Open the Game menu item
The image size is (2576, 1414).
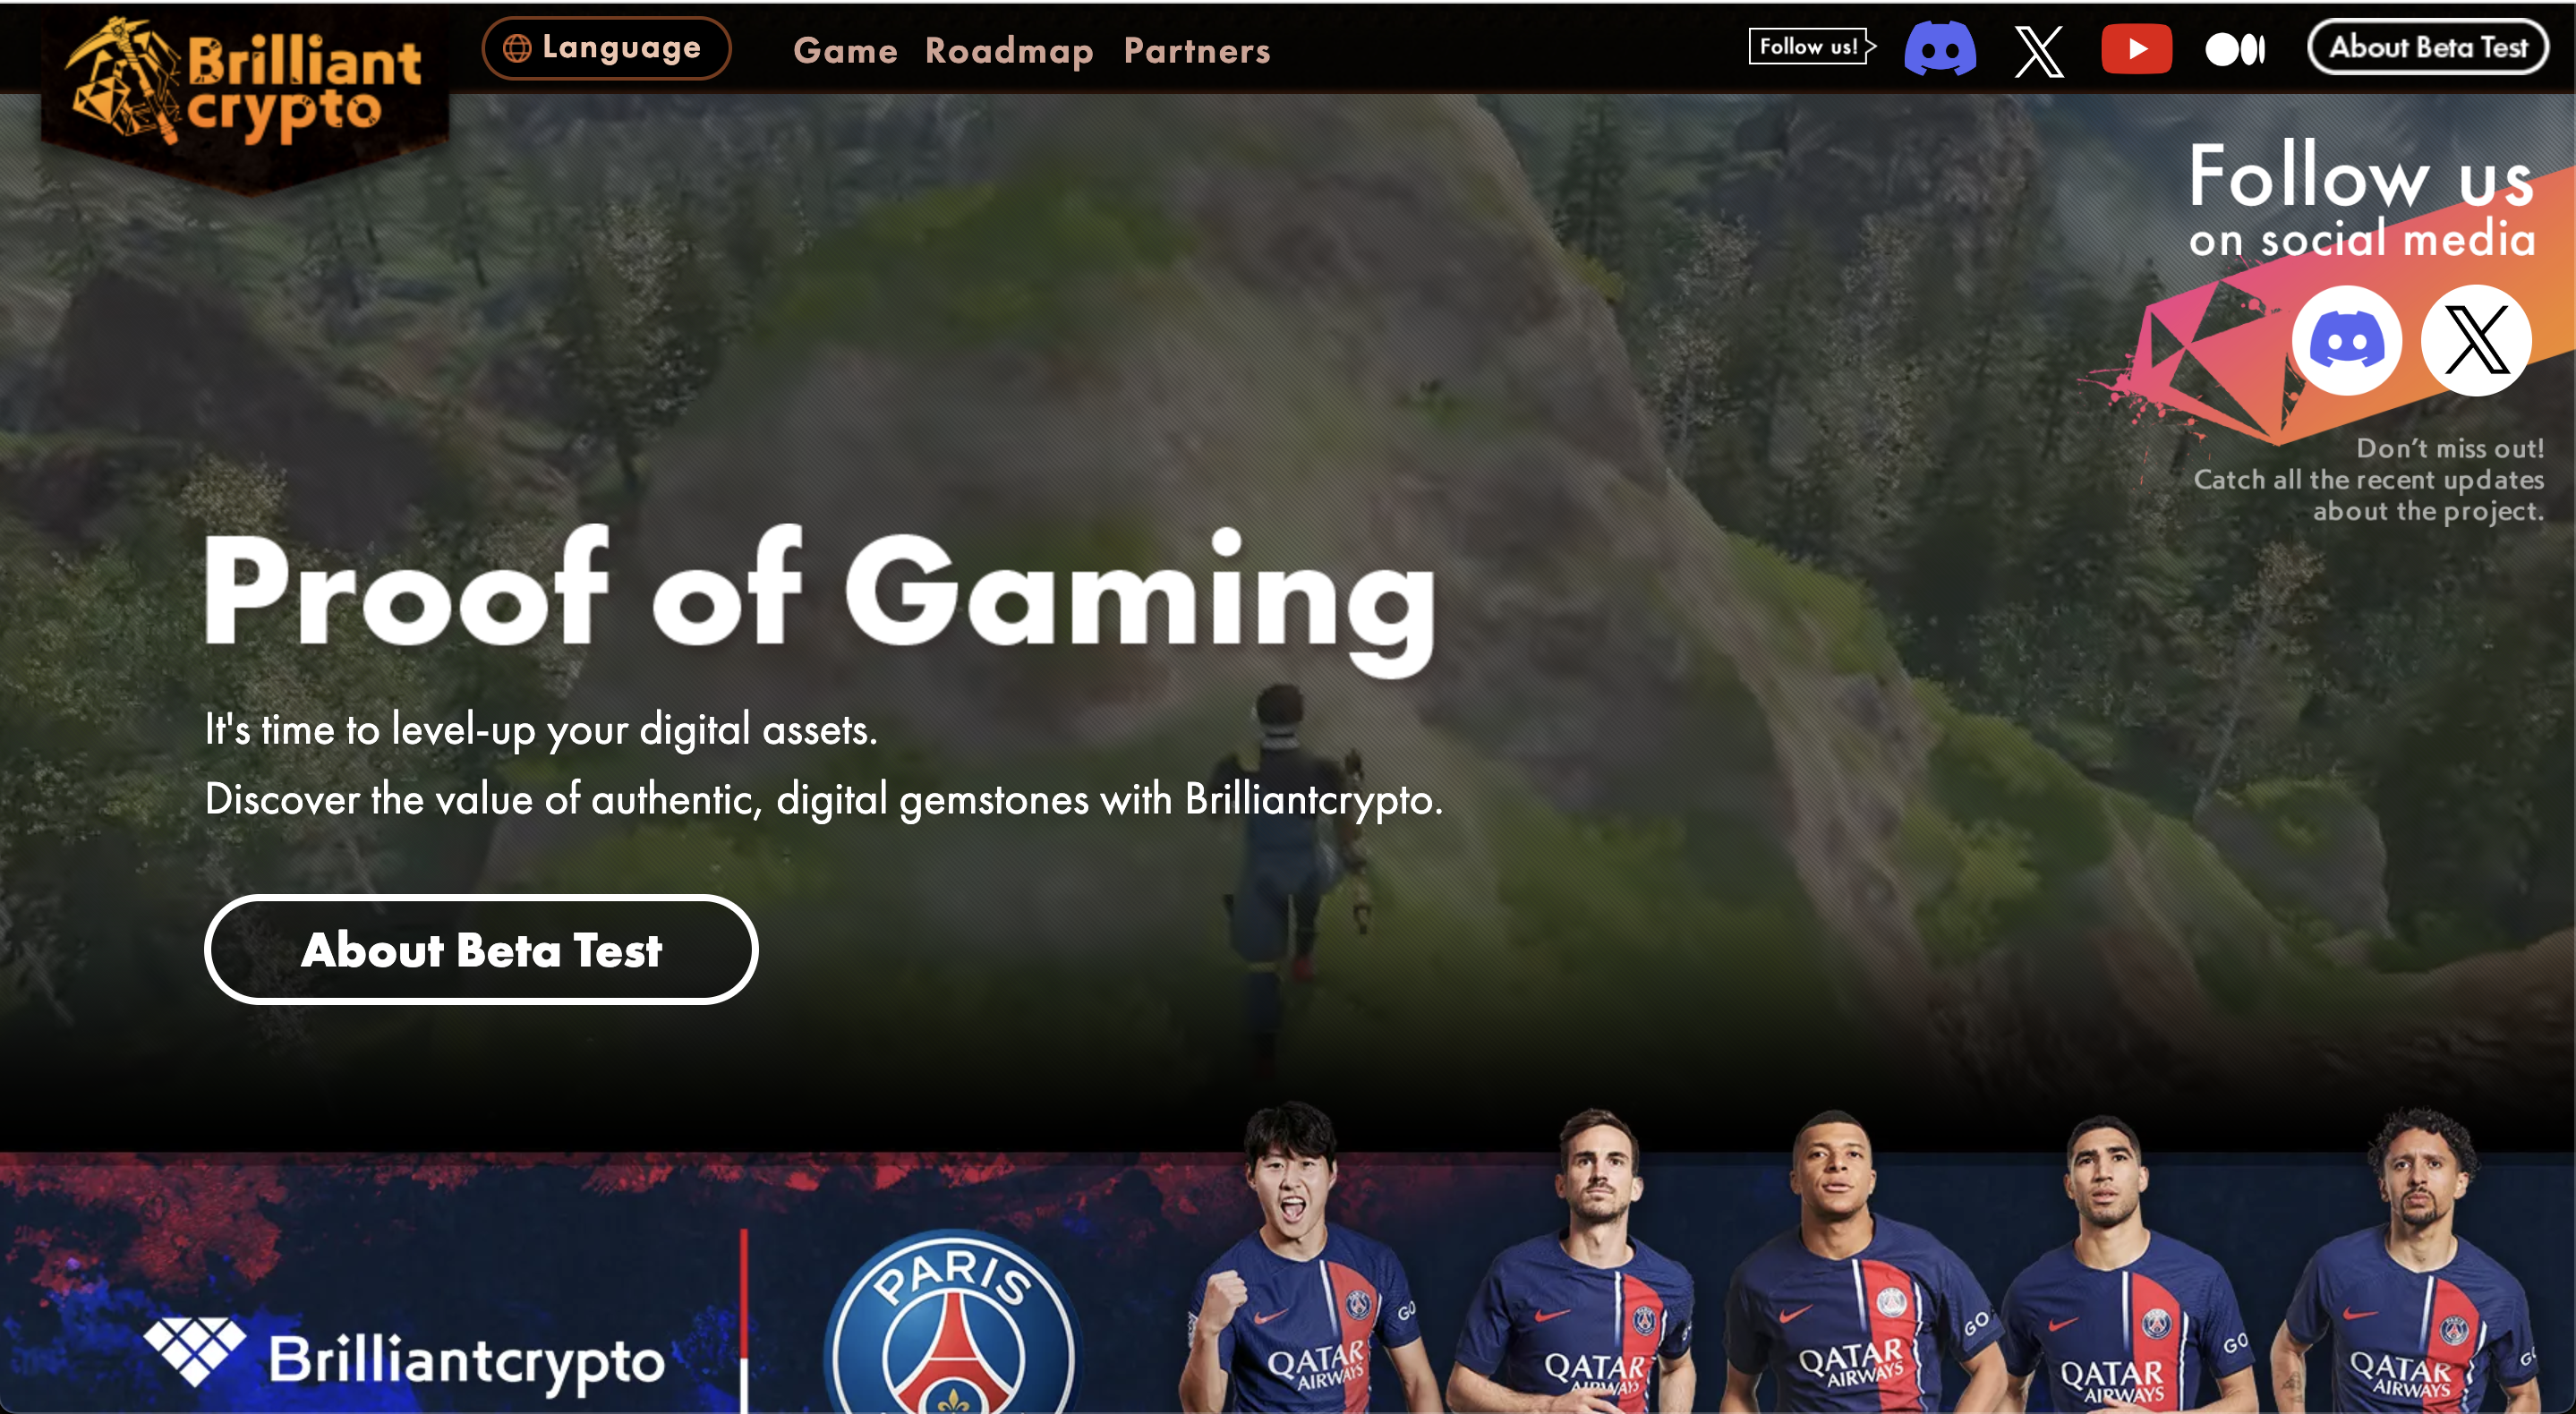click(845, 50)
